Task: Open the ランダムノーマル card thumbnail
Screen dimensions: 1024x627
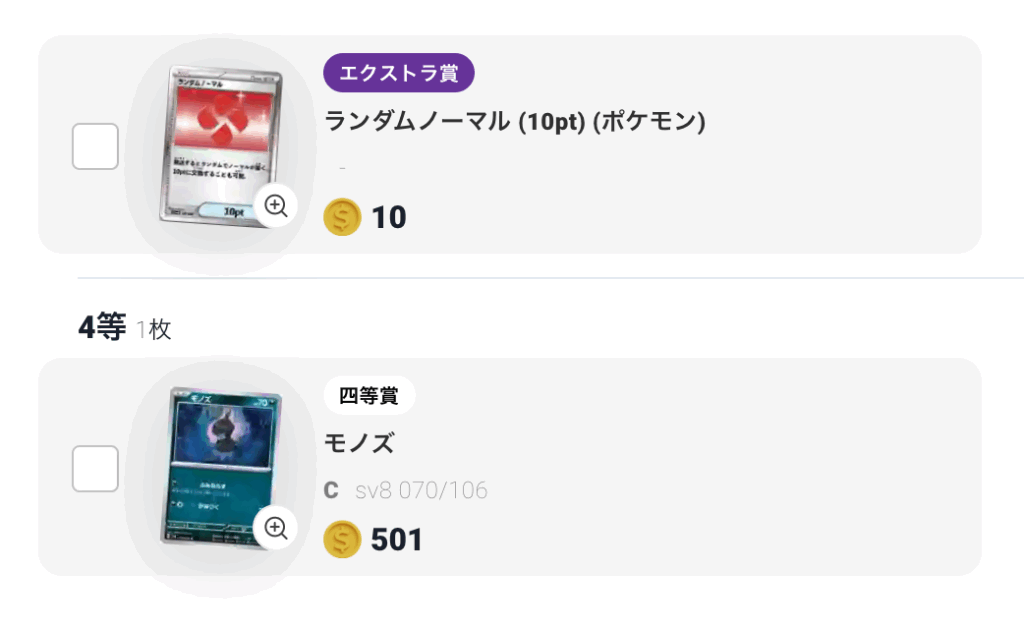Action: pos(221,146)
